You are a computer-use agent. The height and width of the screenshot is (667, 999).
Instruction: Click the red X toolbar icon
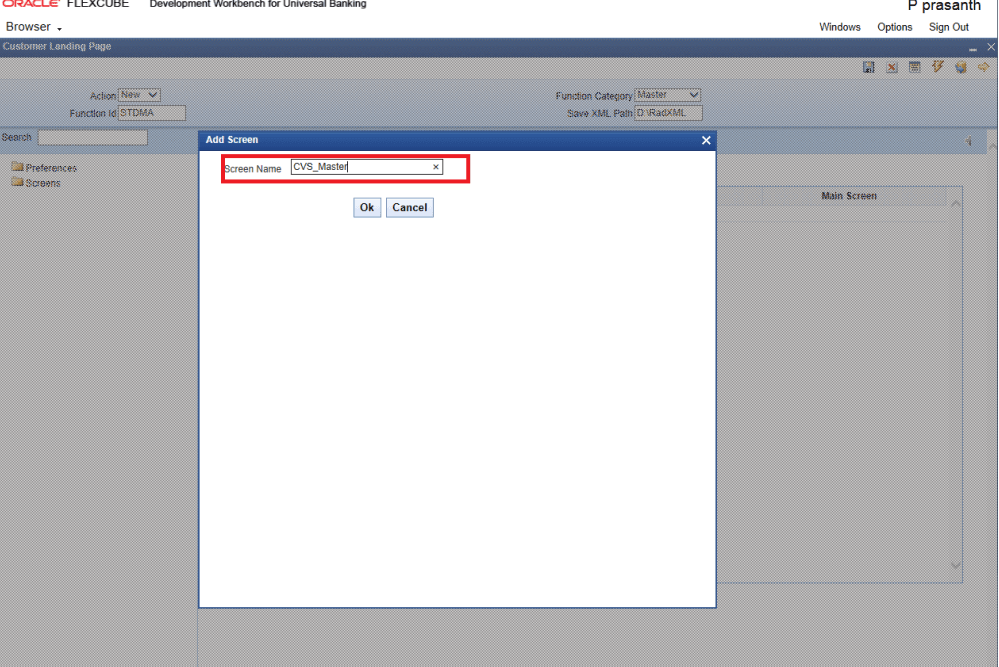point(891,67)
